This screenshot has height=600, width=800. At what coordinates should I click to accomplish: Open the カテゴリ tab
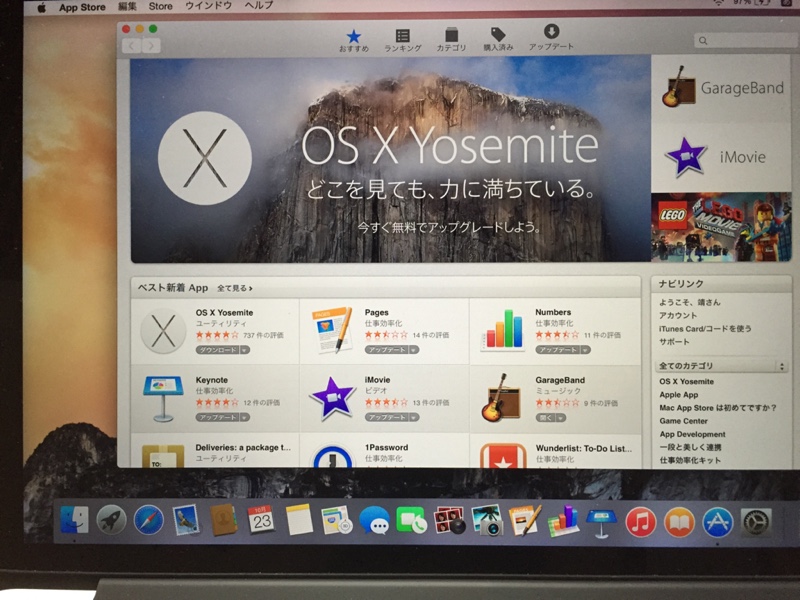[451, 40]
